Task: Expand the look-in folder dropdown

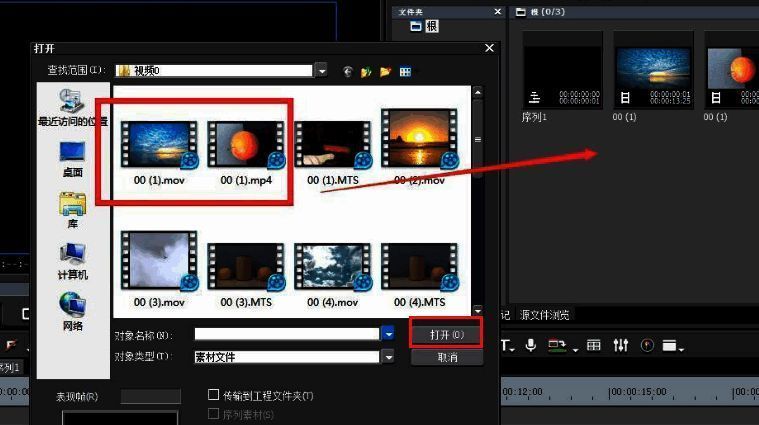Action: [x=321, y=71]
